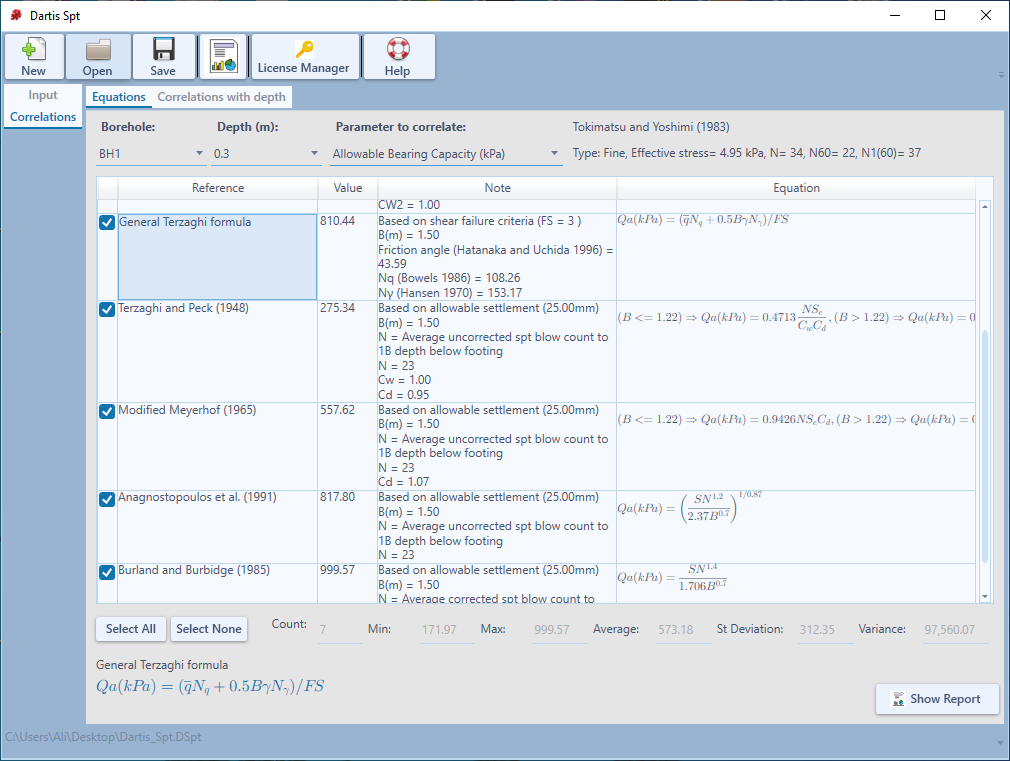
Task: Click the Average field showing 573.18
Action: pos(683,630)
